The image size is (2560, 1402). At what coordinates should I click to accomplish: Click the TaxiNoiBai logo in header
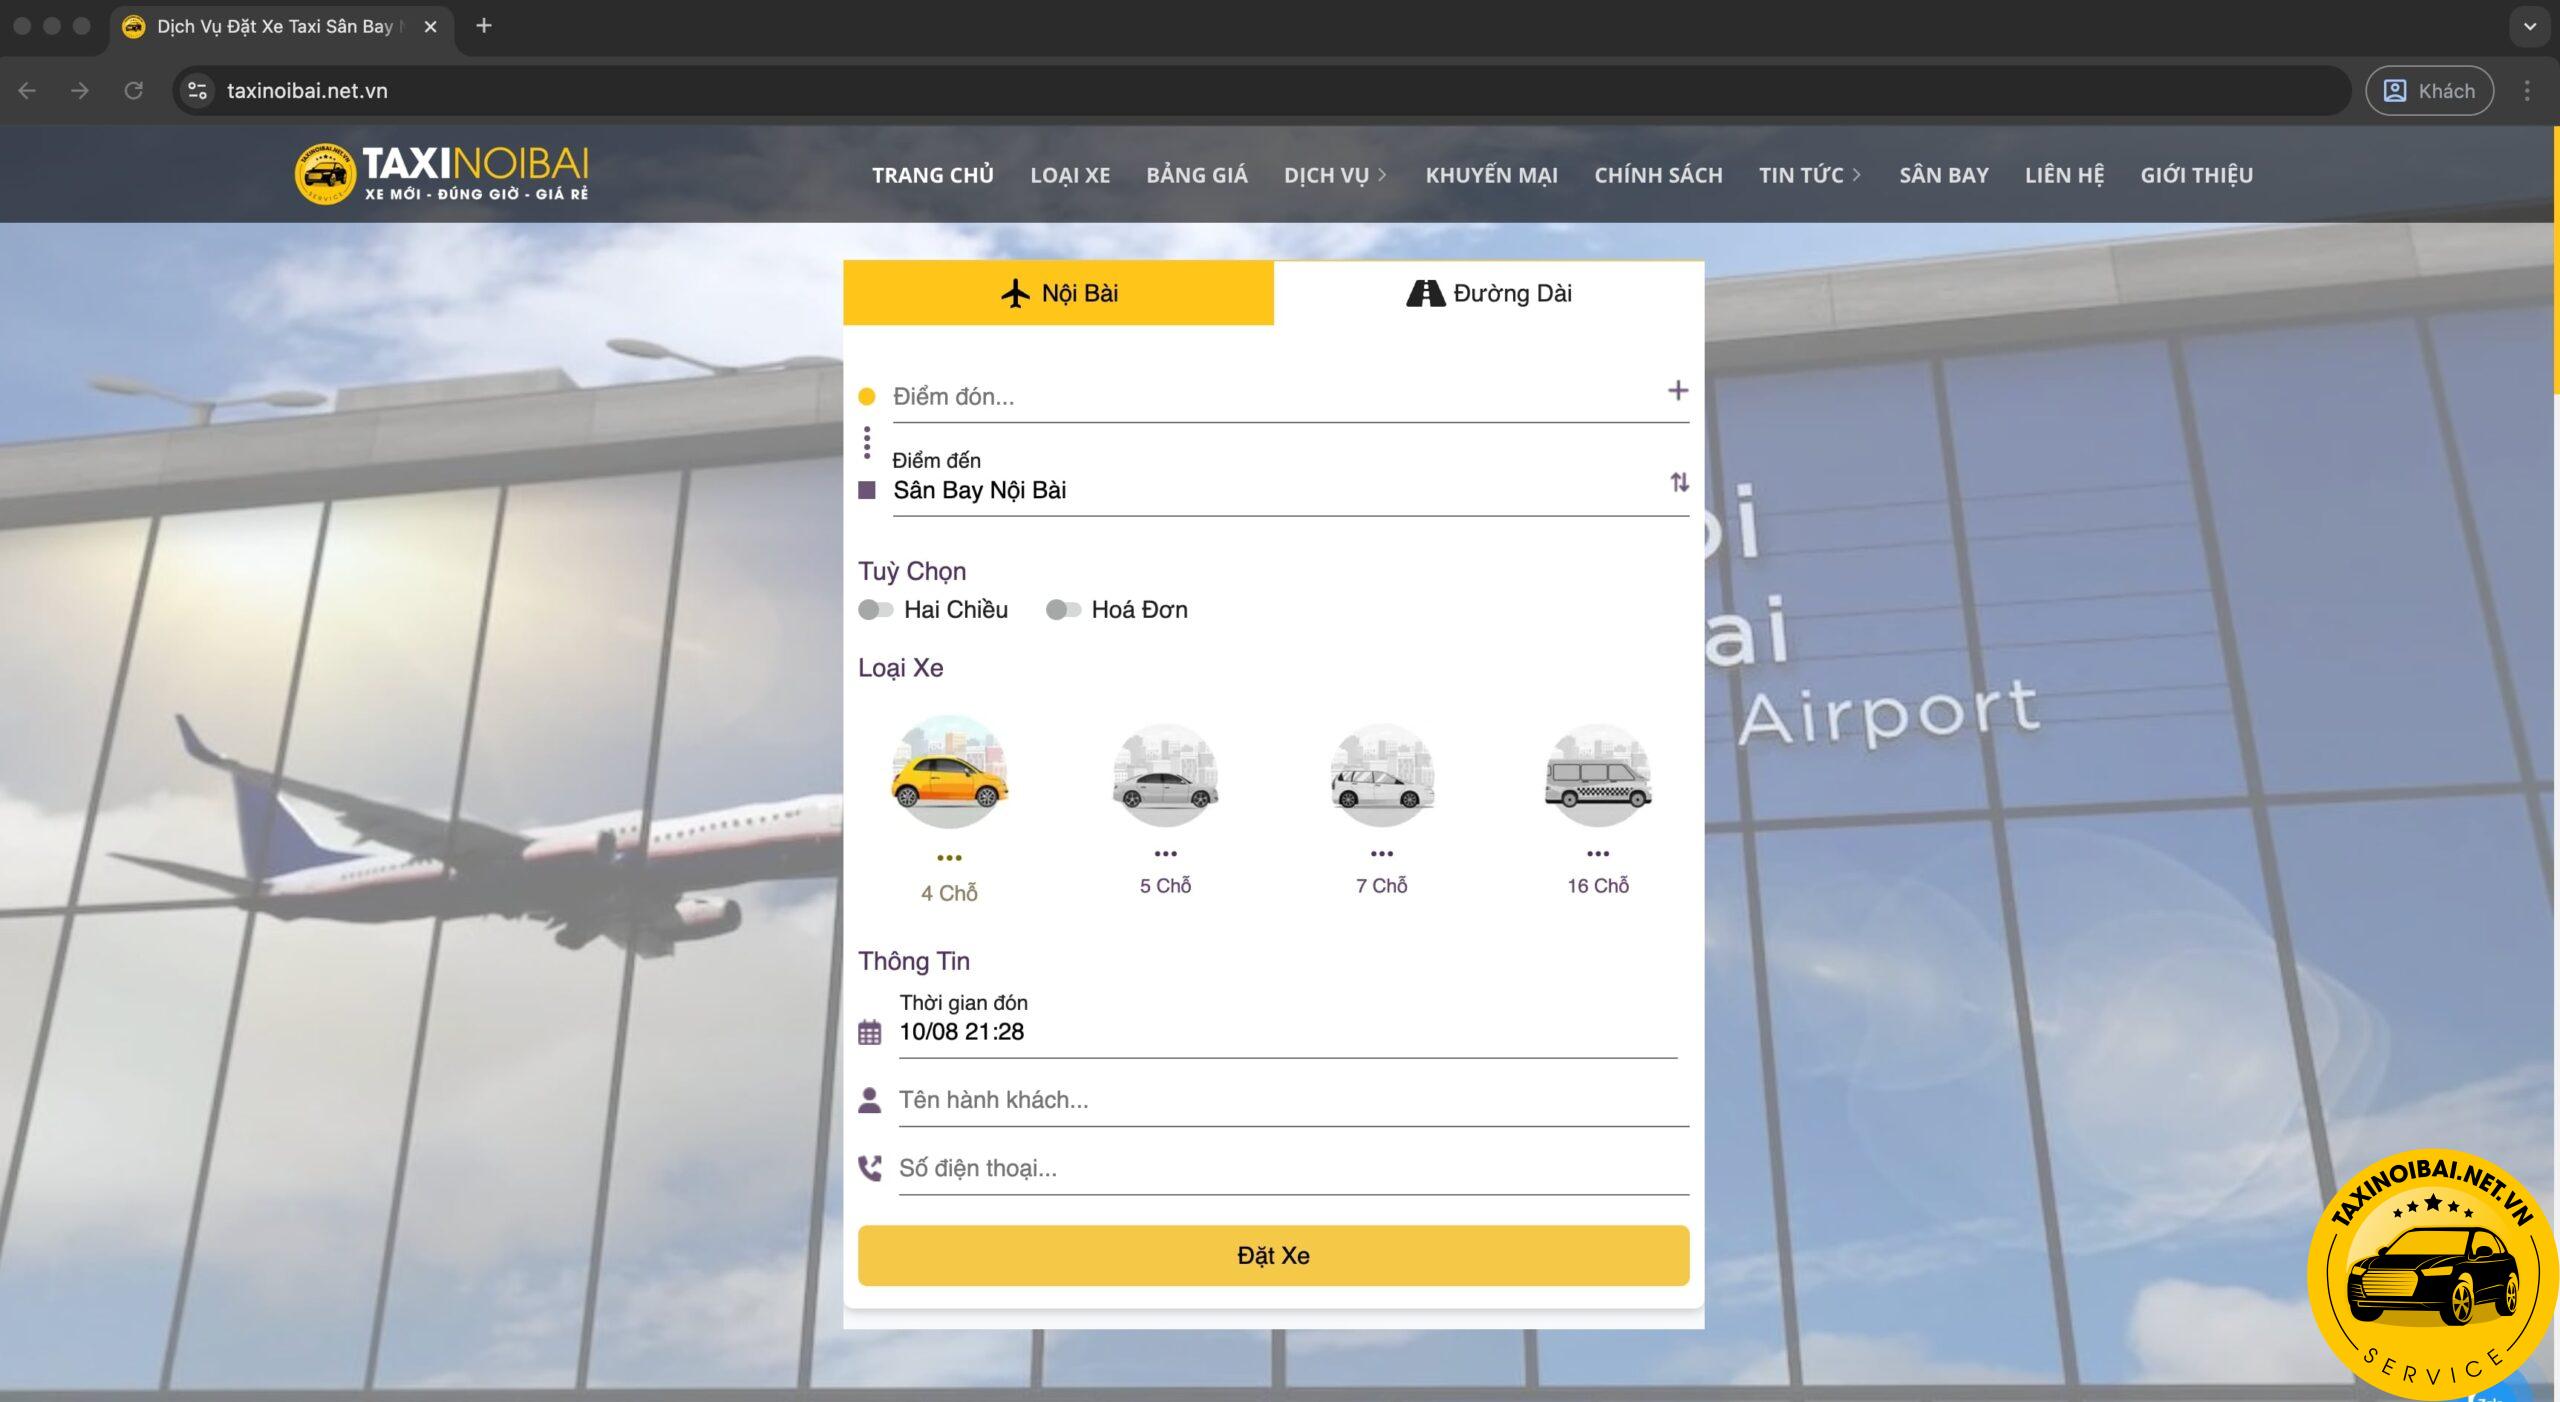pos(442,174)
